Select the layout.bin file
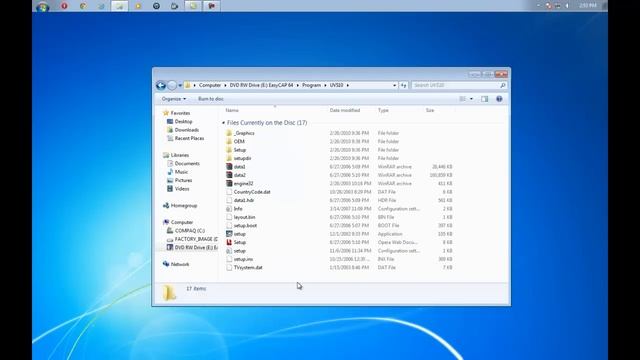The height and width of the screenshot is (360, 640). click(244, 217)
